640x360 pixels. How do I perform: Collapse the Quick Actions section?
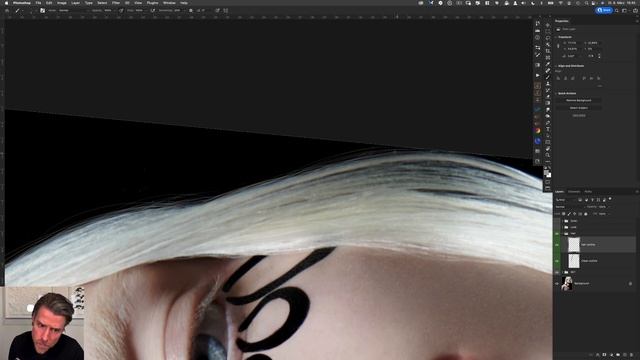(x=556, y=93)
